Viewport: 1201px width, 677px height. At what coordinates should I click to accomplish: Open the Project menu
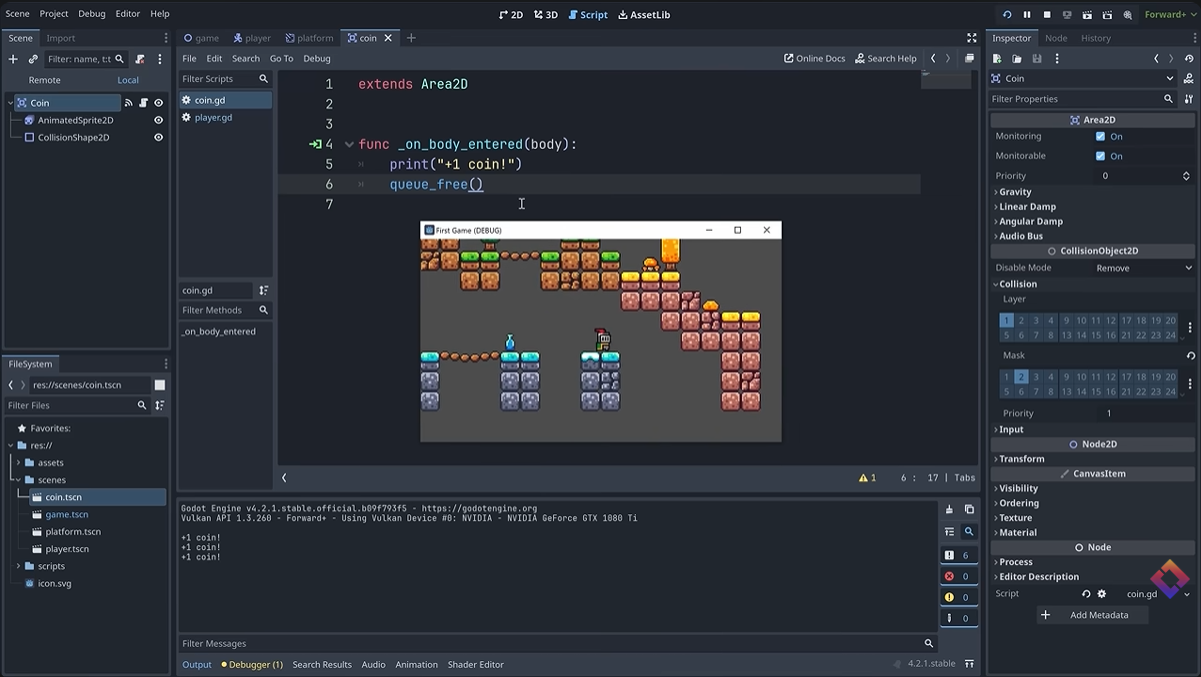point(54,14)
